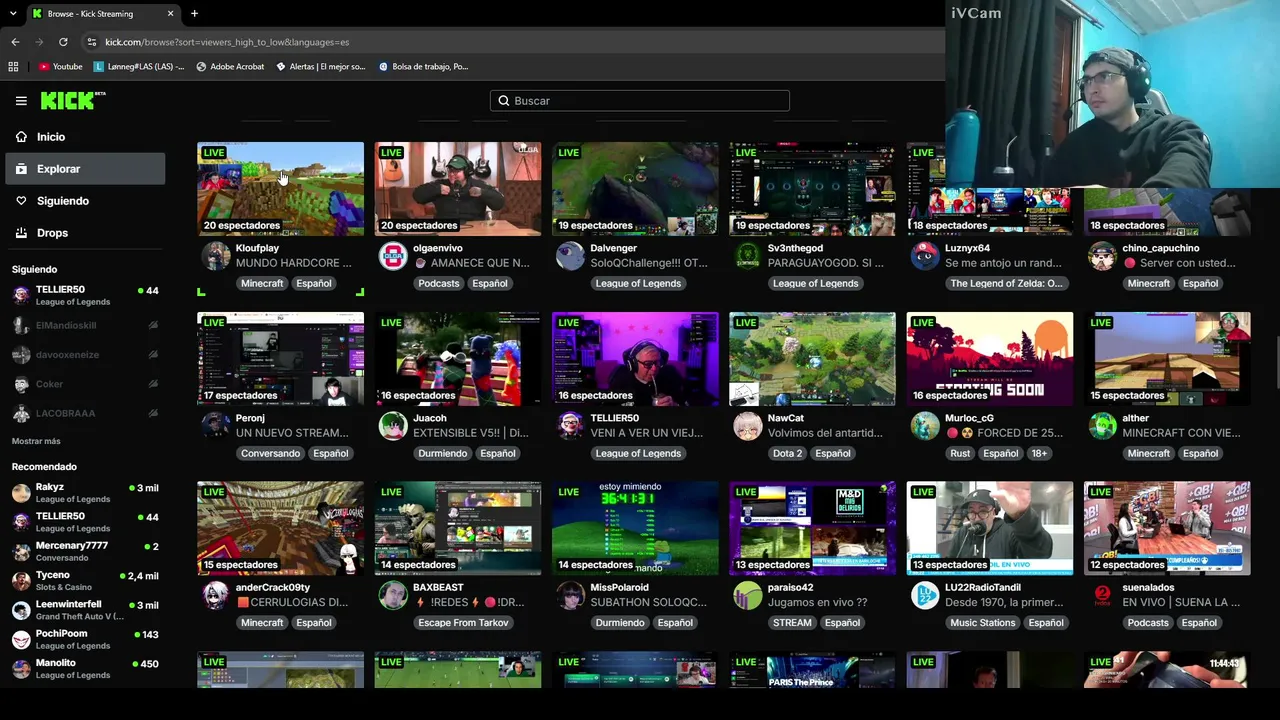
Task: Click the Dota 2 tag under NawCat
Action: click(x=787, y=453)
